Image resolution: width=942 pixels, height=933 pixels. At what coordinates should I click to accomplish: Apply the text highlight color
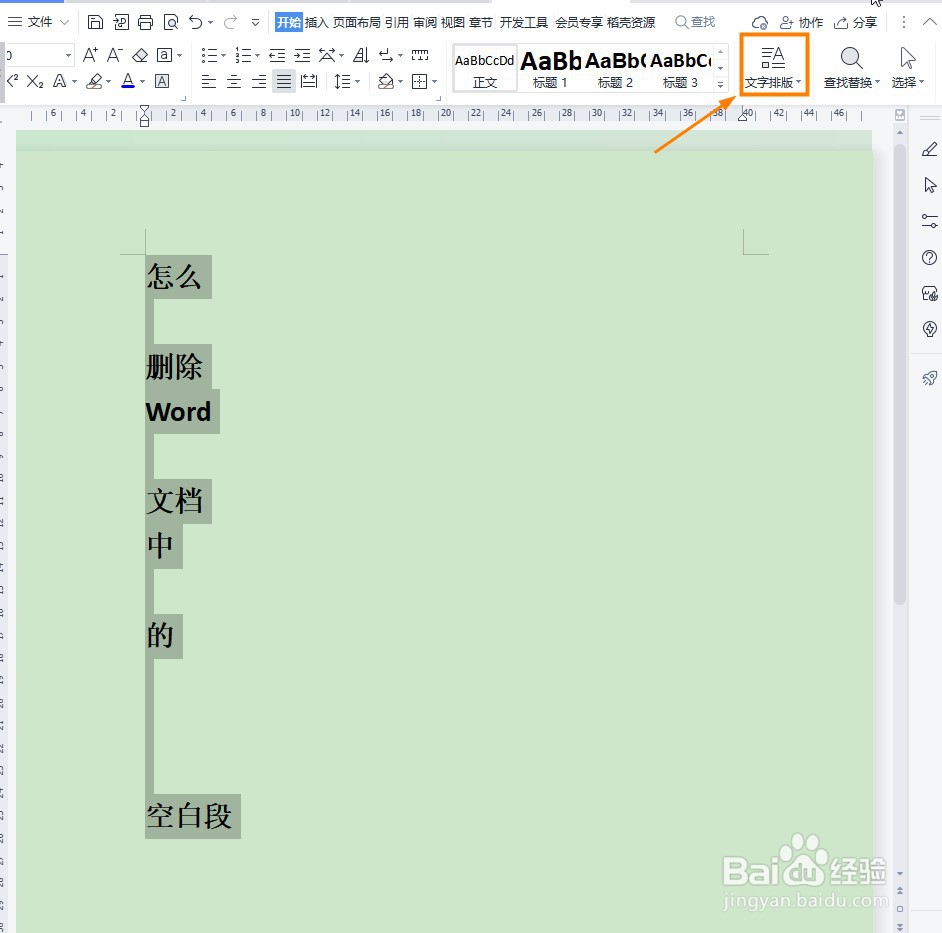(94, 81)
